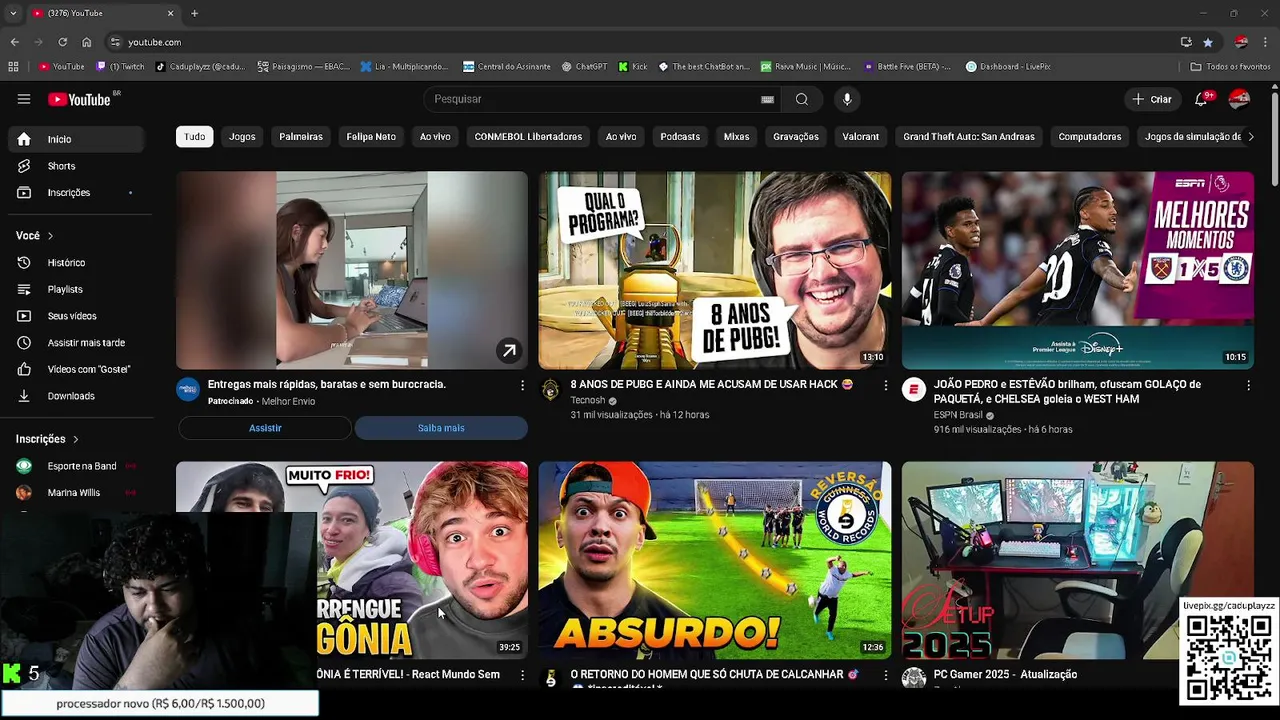Click Saiba mais on the ad

coord(441,428)
